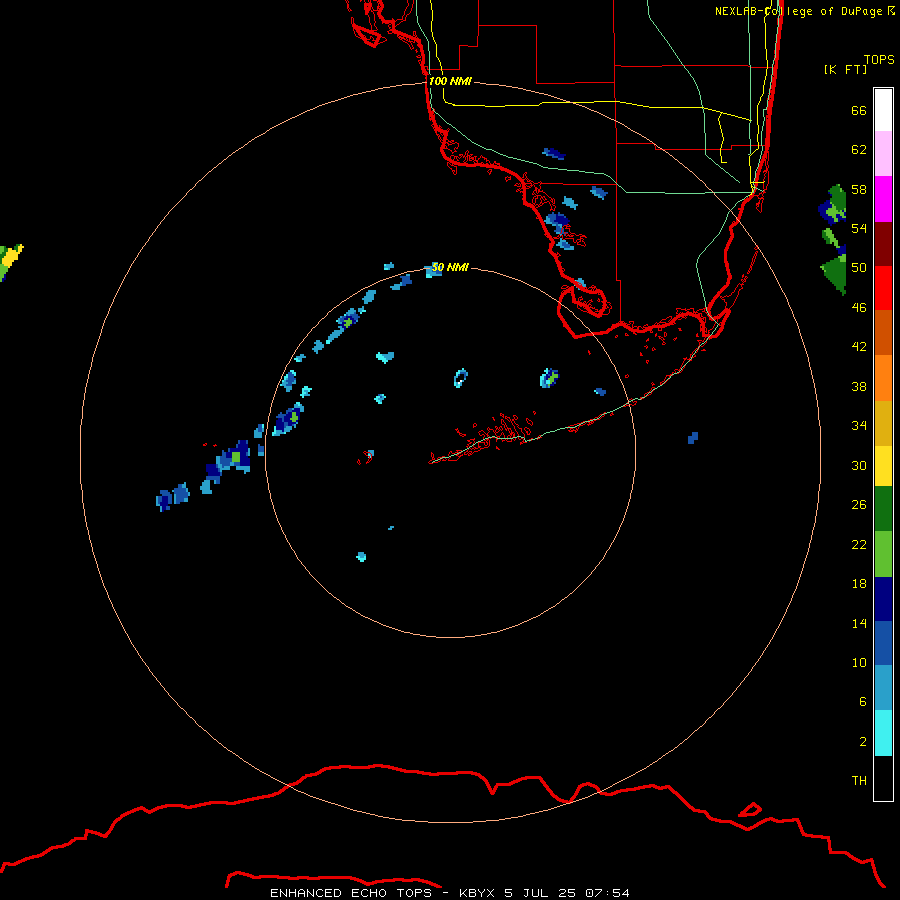Image resolution: width=900 pixels, height=900 pixels.
Task: Click the "5 JUL 25" date text
Action: [x=540, y=893]
